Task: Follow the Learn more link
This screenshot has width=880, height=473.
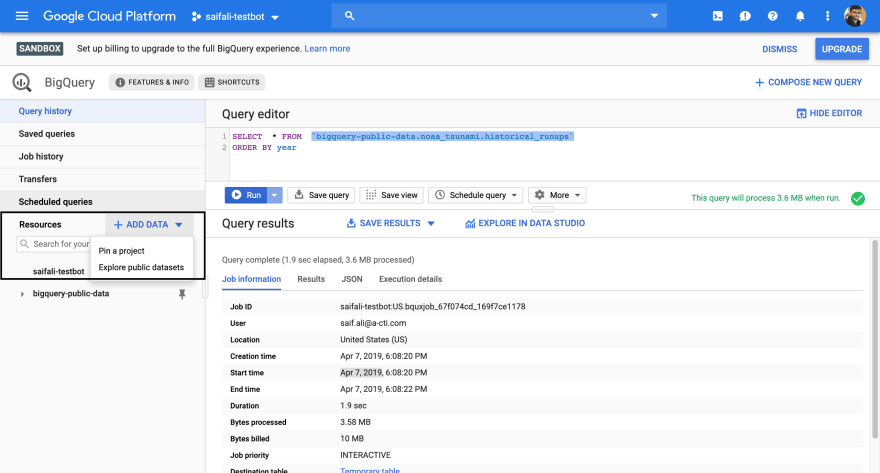Action: 327,49
